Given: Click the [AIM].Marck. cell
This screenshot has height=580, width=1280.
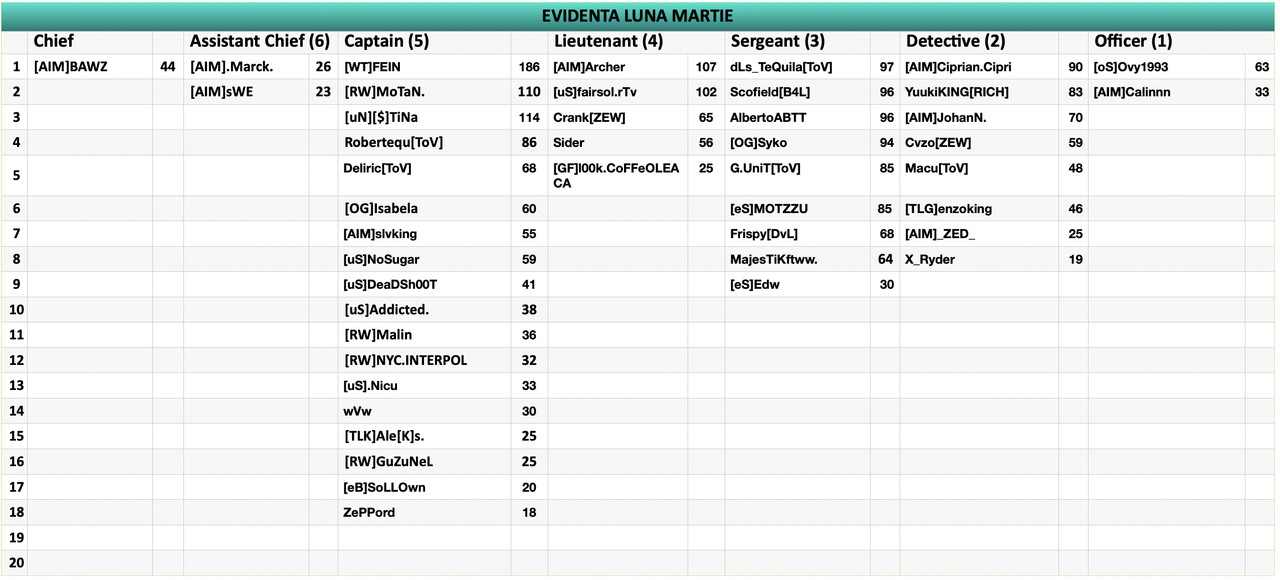Looking at the screenshot, I should [246, 67].
